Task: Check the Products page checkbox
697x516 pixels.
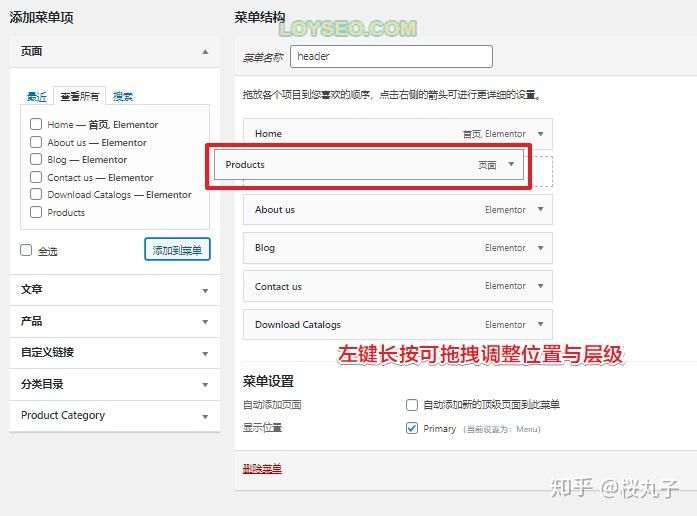Action: (x=36, y=212)
